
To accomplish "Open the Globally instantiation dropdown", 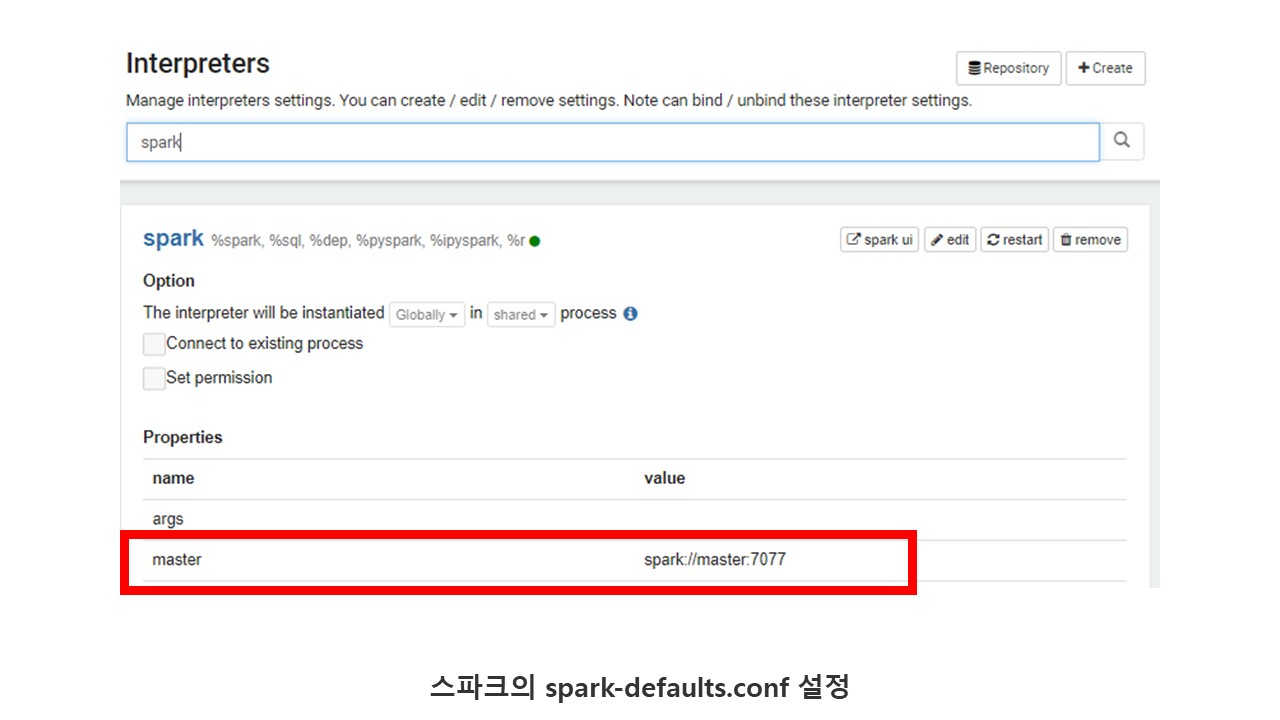I will (x=427, y=314).
